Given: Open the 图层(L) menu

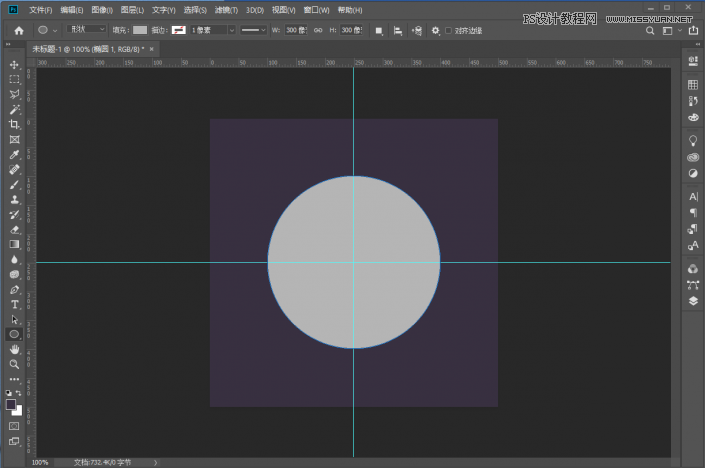Looking at the screenshot, I should coord(132,9).
